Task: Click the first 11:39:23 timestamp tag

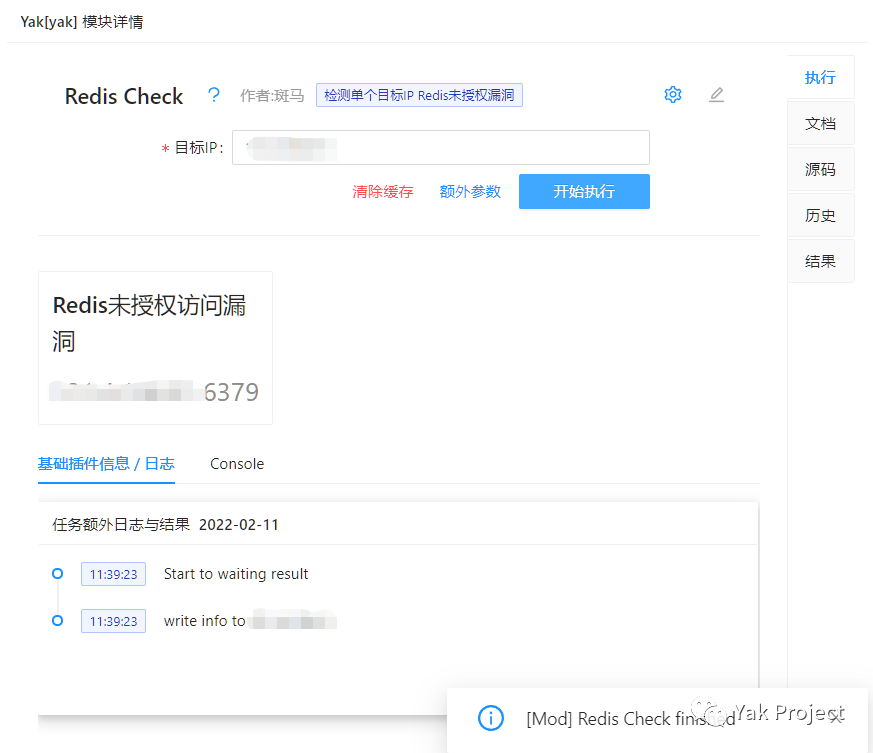Action: (114, 574)
